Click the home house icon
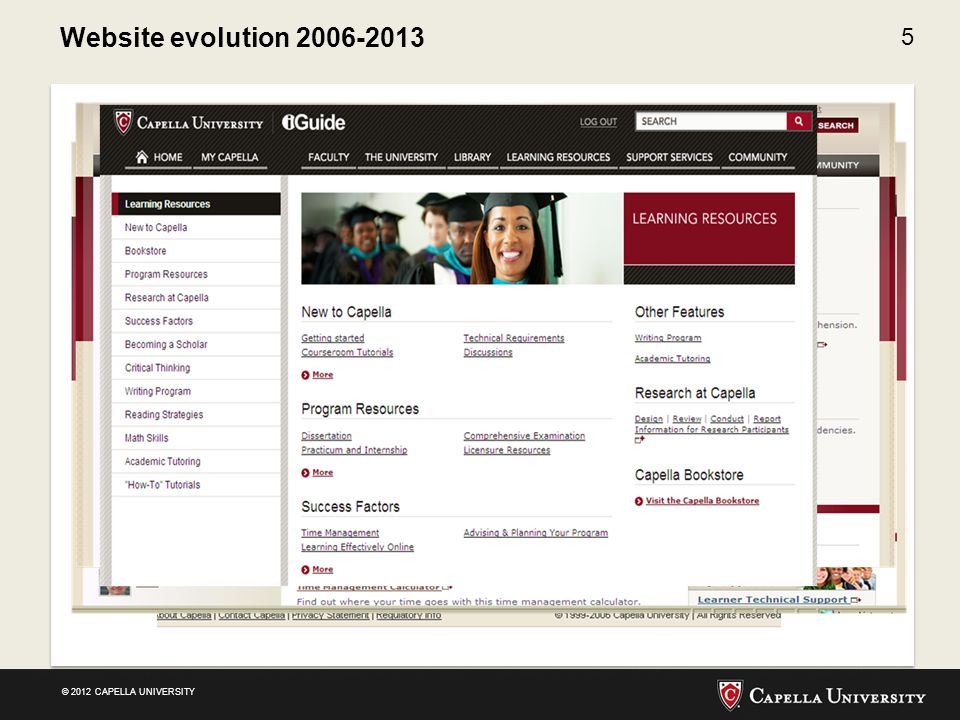 (142, 157)
